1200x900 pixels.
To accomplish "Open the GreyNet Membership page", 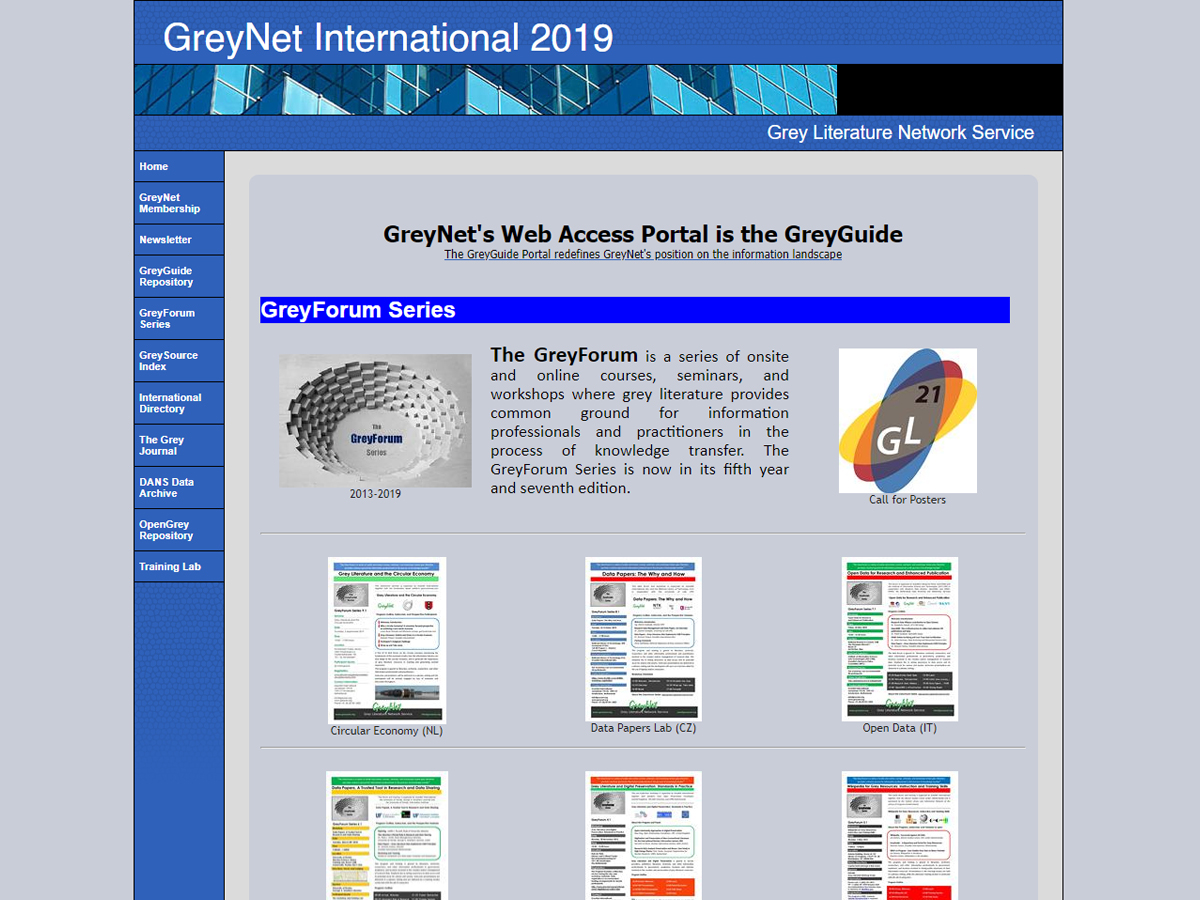I will tap(170, 203).
